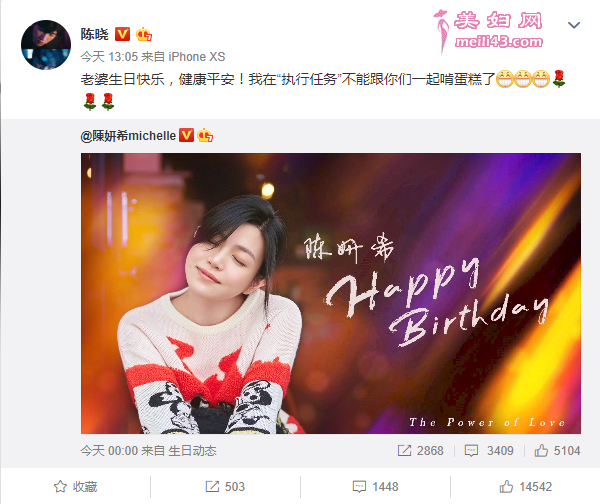Open the @陳妍希michelle profile link
The width and height of the screenshot is (600, 504).
pyautogui.click(x=128, y=135)
